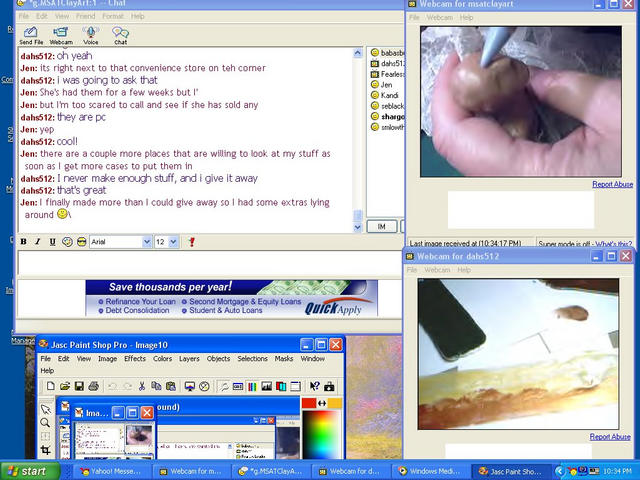Switch to Yahoo! Messenger taskbar button
This screenshot has height=480, width=640.
[110, 471]
